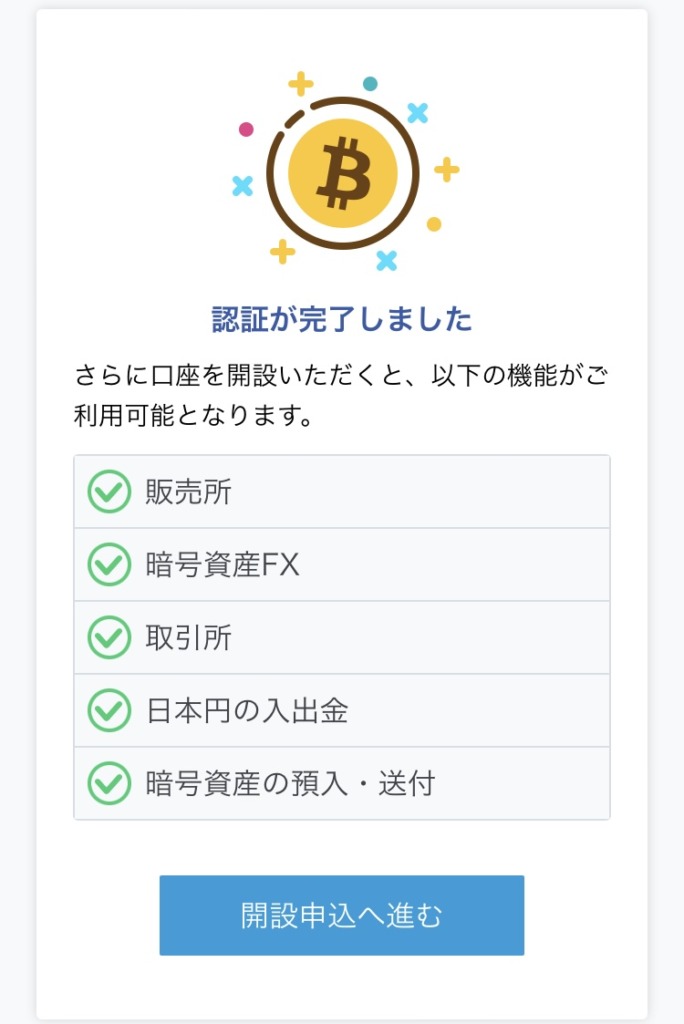The width and height of the screenshot is (684, 1024).
Task: Click the green checkmark beside 暗号資産FX
Action: (109, 564)
